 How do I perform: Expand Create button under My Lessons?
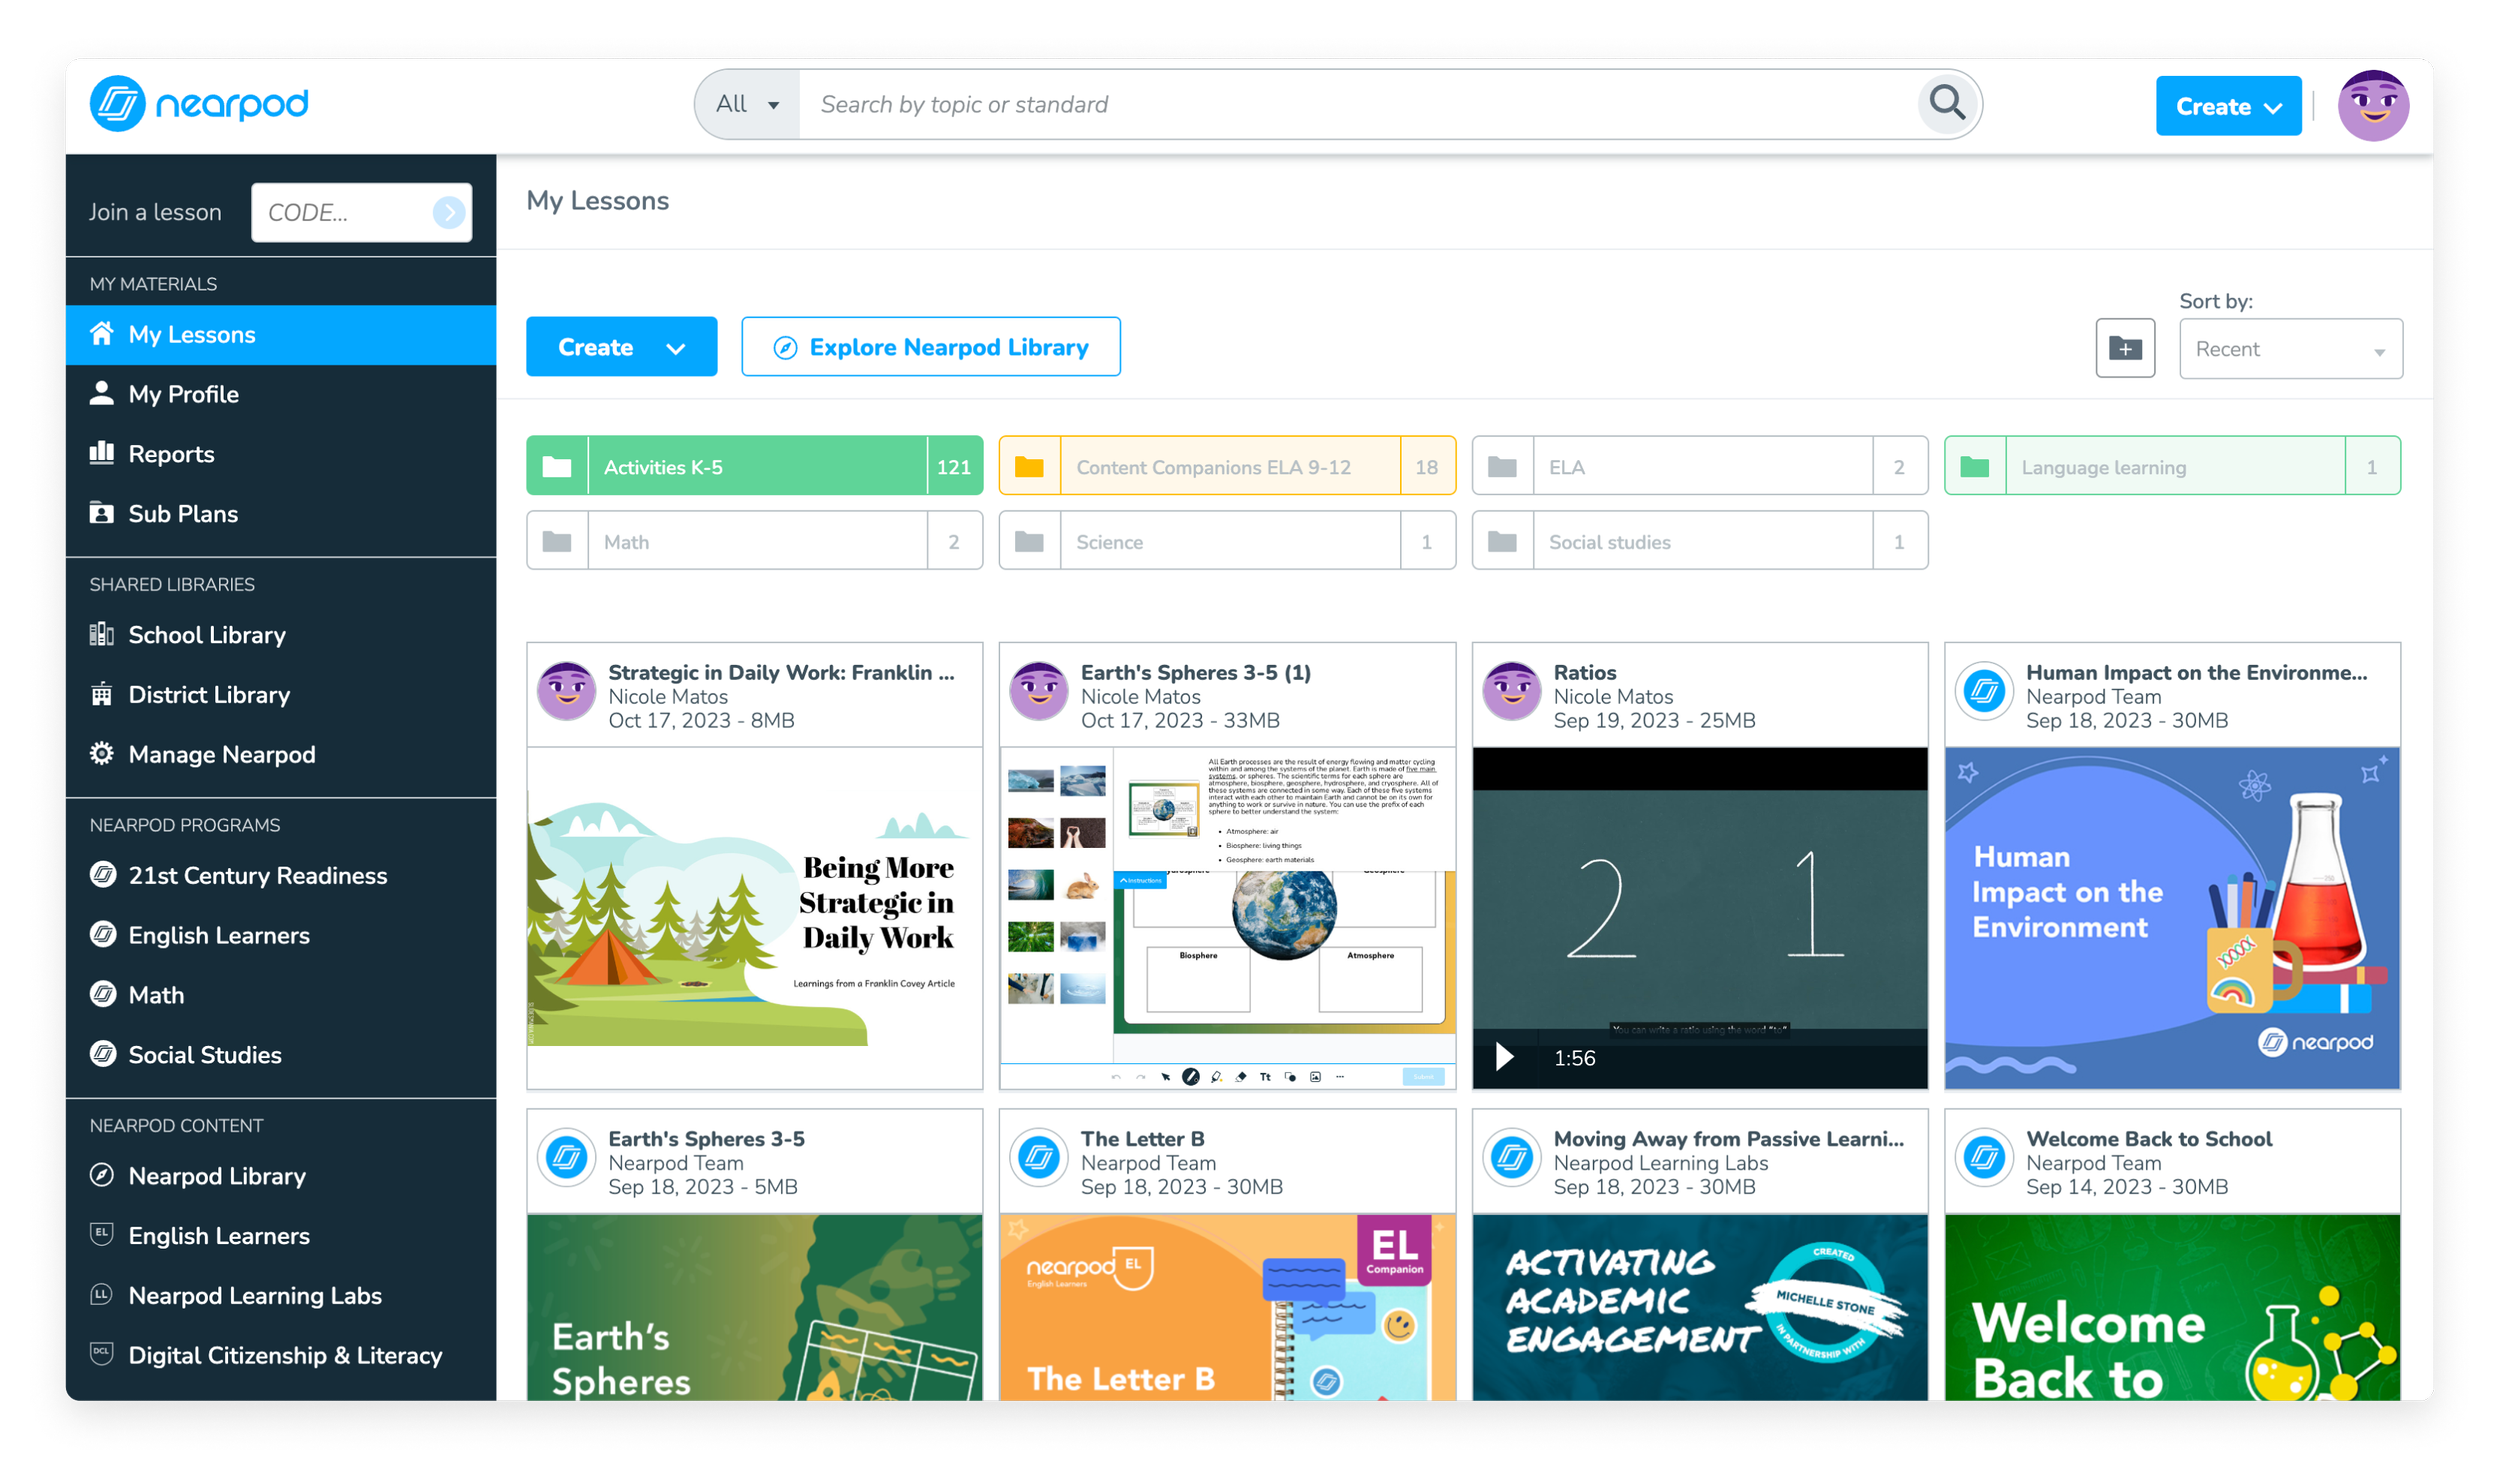coord(621,347)
